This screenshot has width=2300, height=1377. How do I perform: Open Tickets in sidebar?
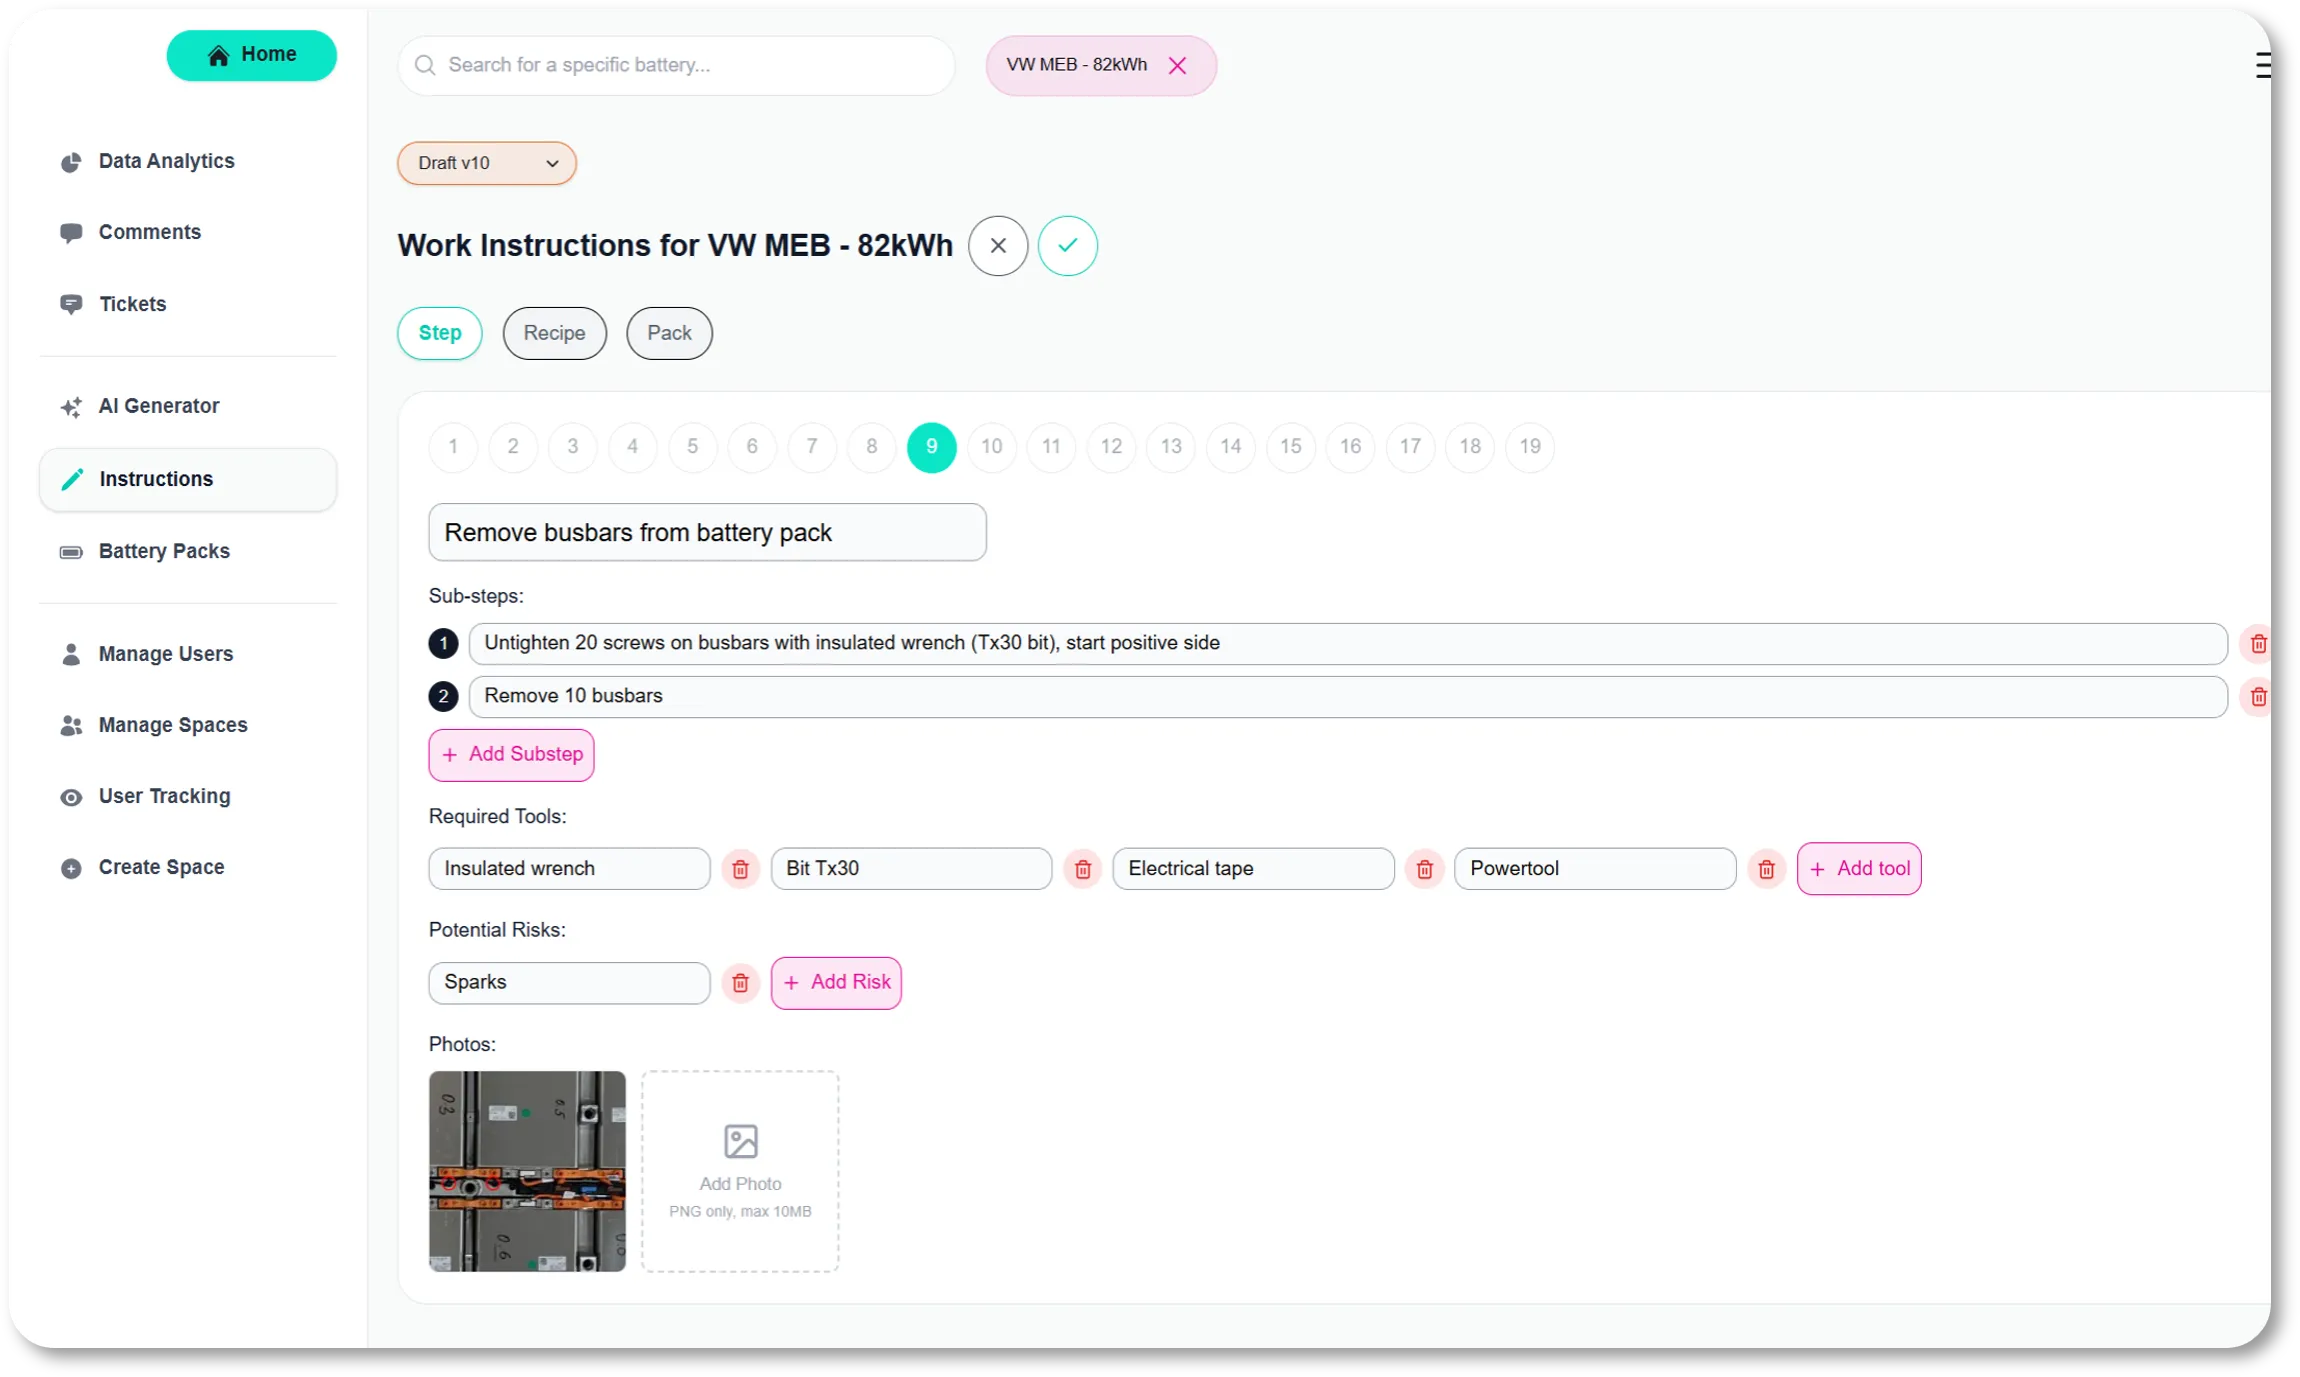tap(113, 304)
